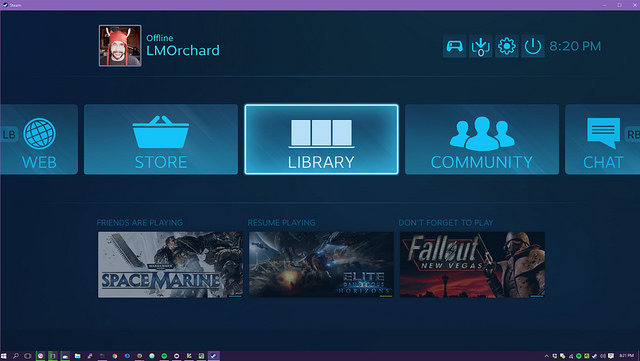Open Space Marine game thumbnail
Screen dimensions: 640x361
170,265
